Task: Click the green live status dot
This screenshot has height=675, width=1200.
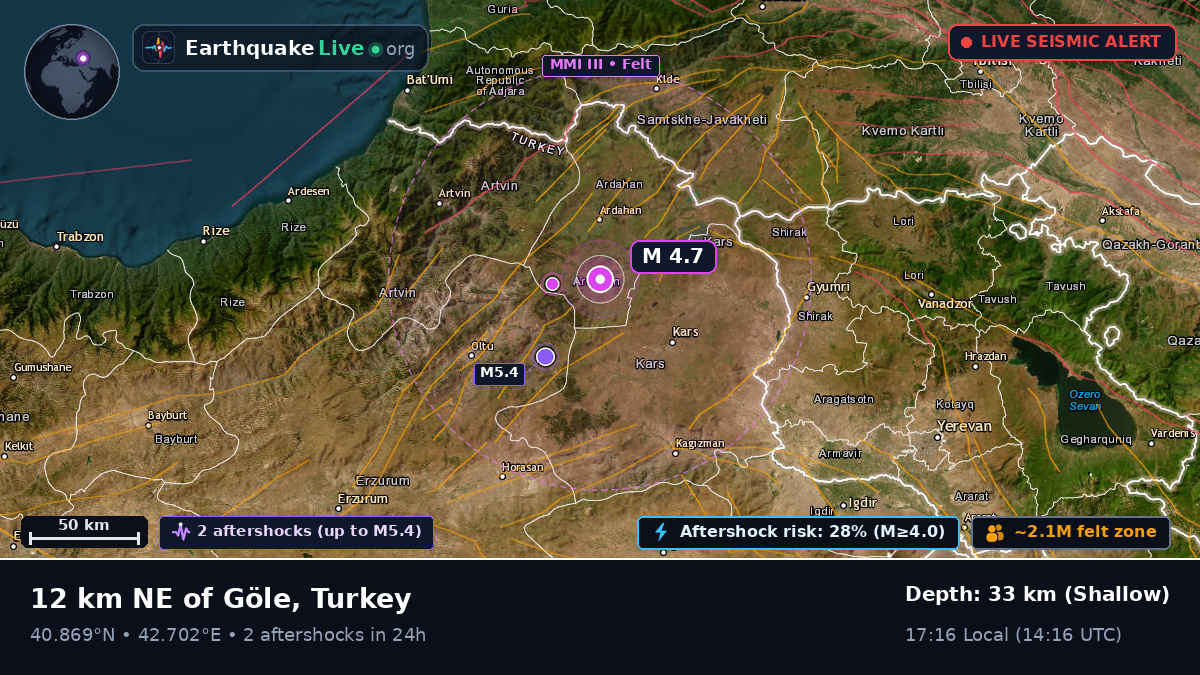Action: (375, 49)
